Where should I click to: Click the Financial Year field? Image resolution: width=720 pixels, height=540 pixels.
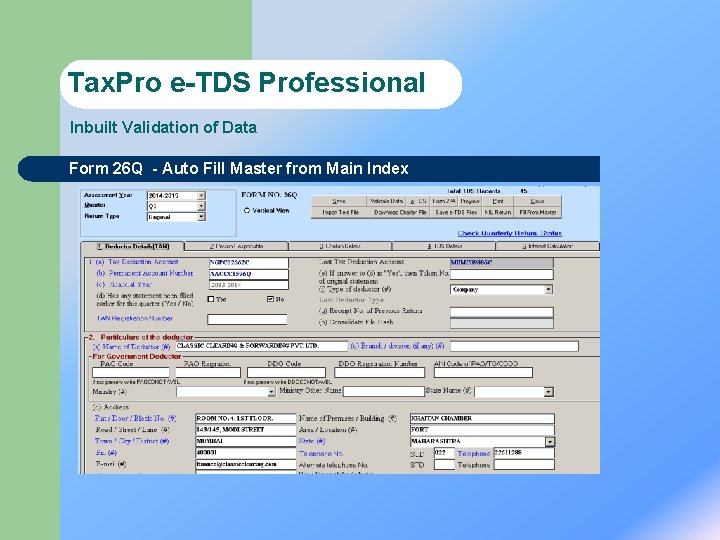(248, 285)
